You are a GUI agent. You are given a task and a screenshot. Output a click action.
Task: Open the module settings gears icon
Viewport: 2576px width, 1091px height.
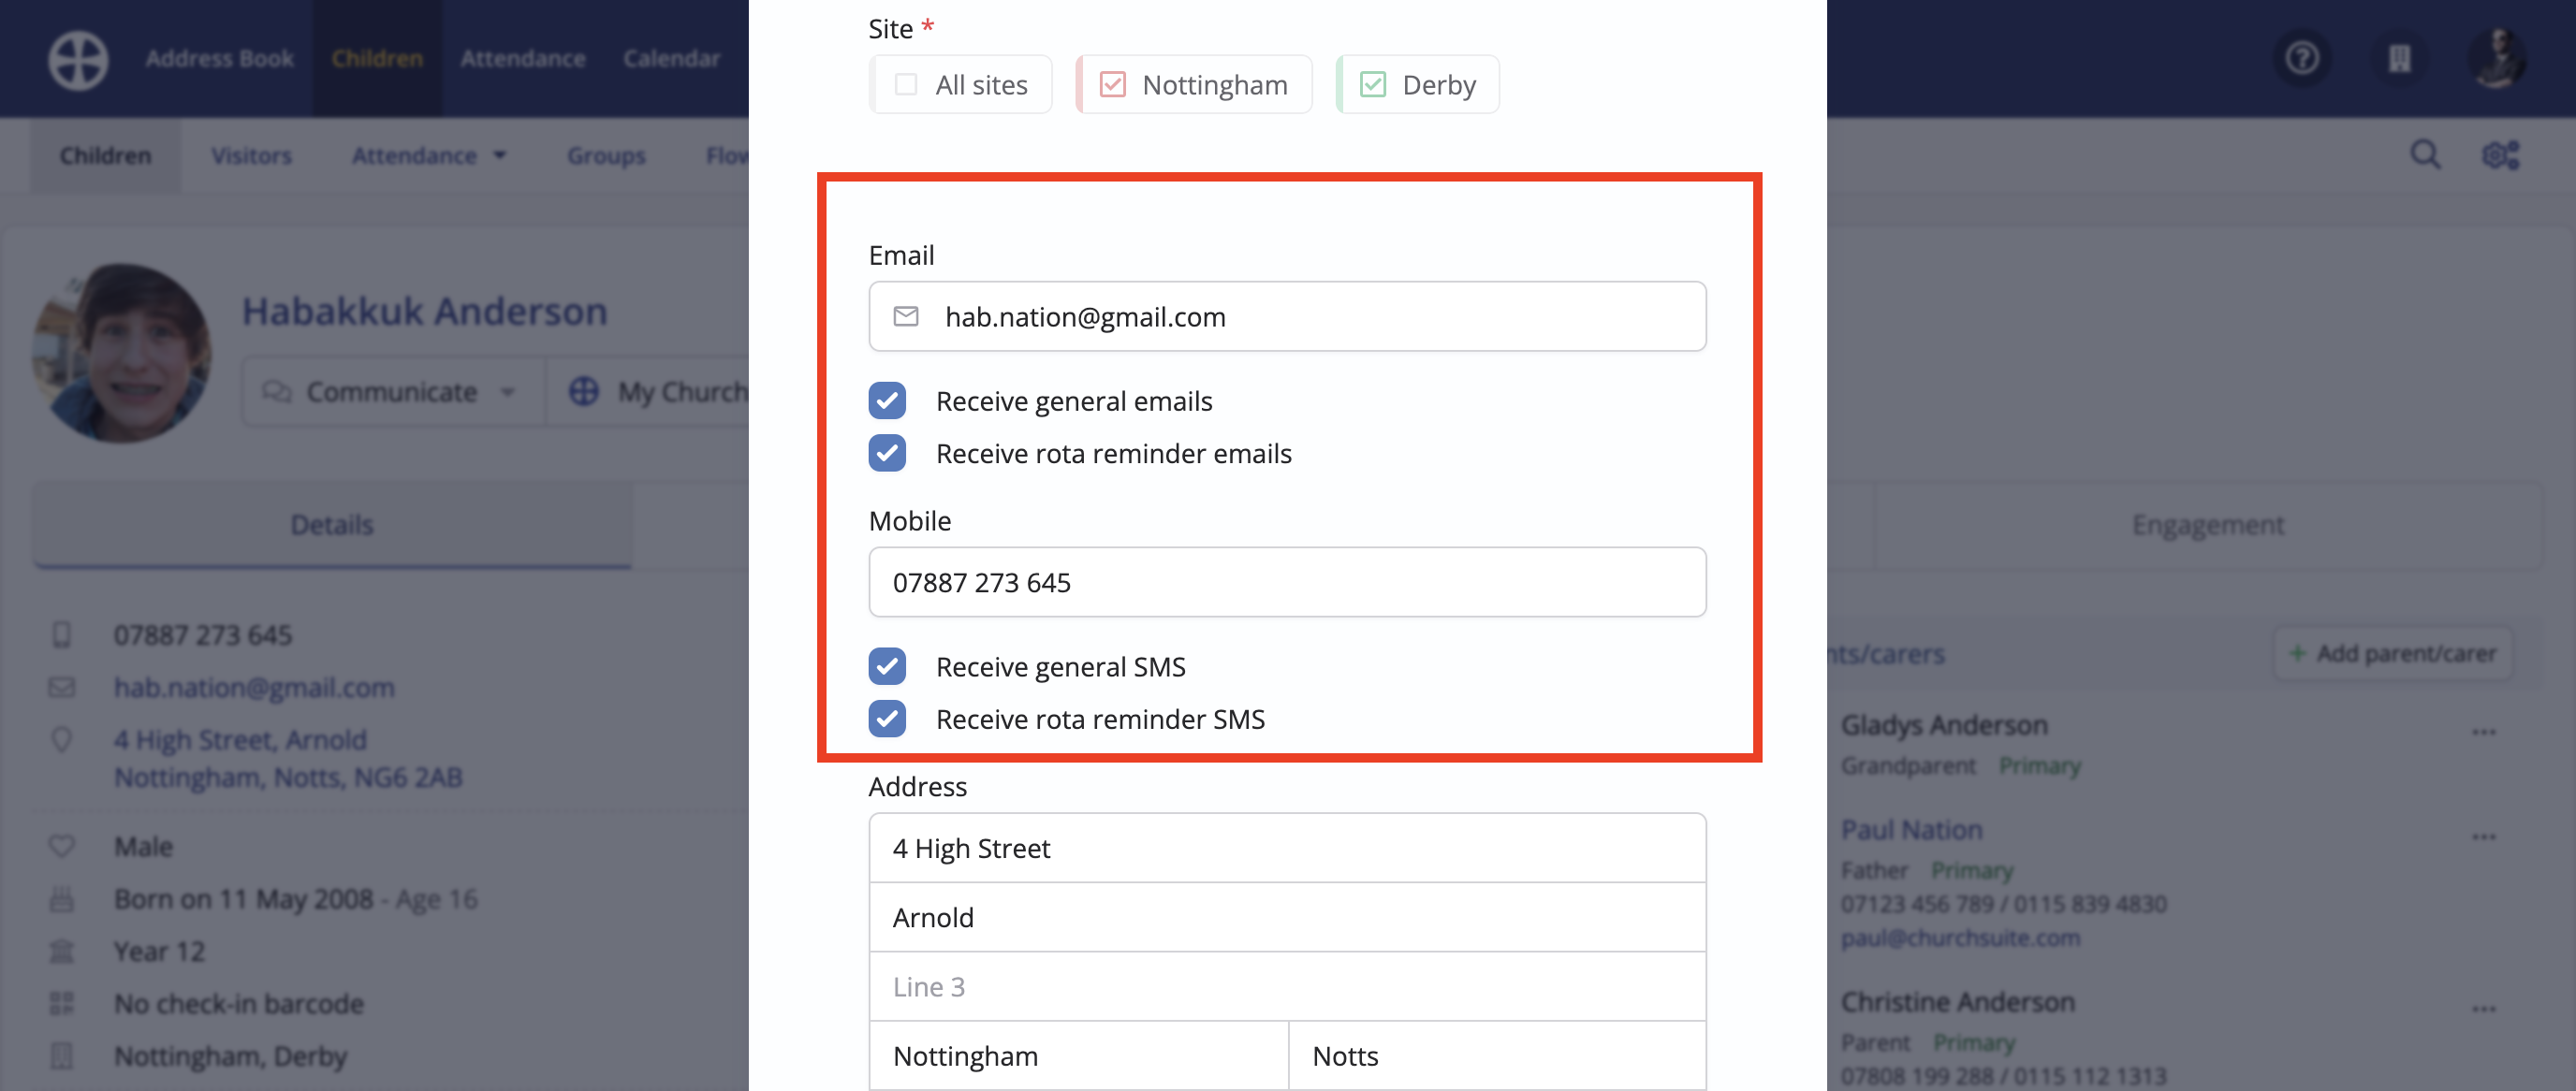(2500, 155)
